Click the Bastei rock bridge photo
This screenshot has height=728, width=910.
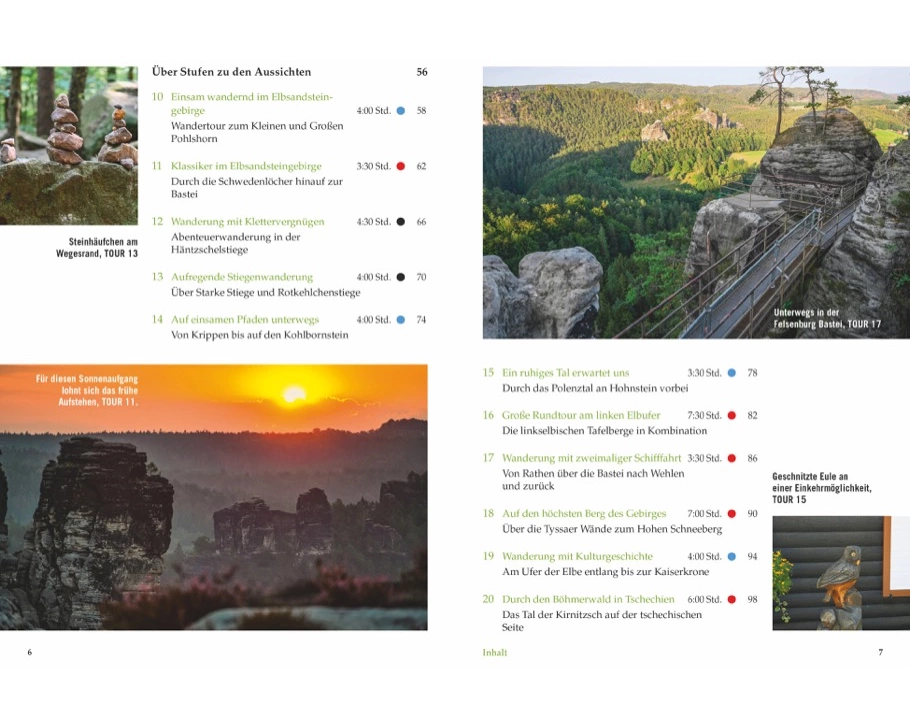point(696,203)
